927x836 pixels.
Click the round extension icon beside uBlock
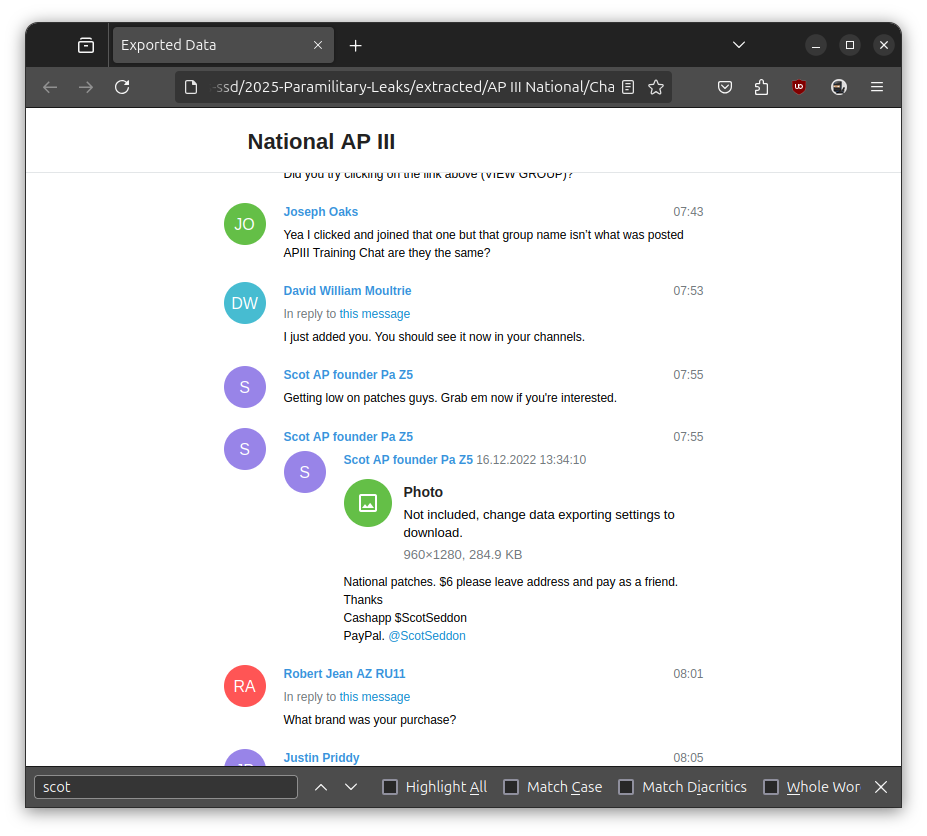(839, 88)
